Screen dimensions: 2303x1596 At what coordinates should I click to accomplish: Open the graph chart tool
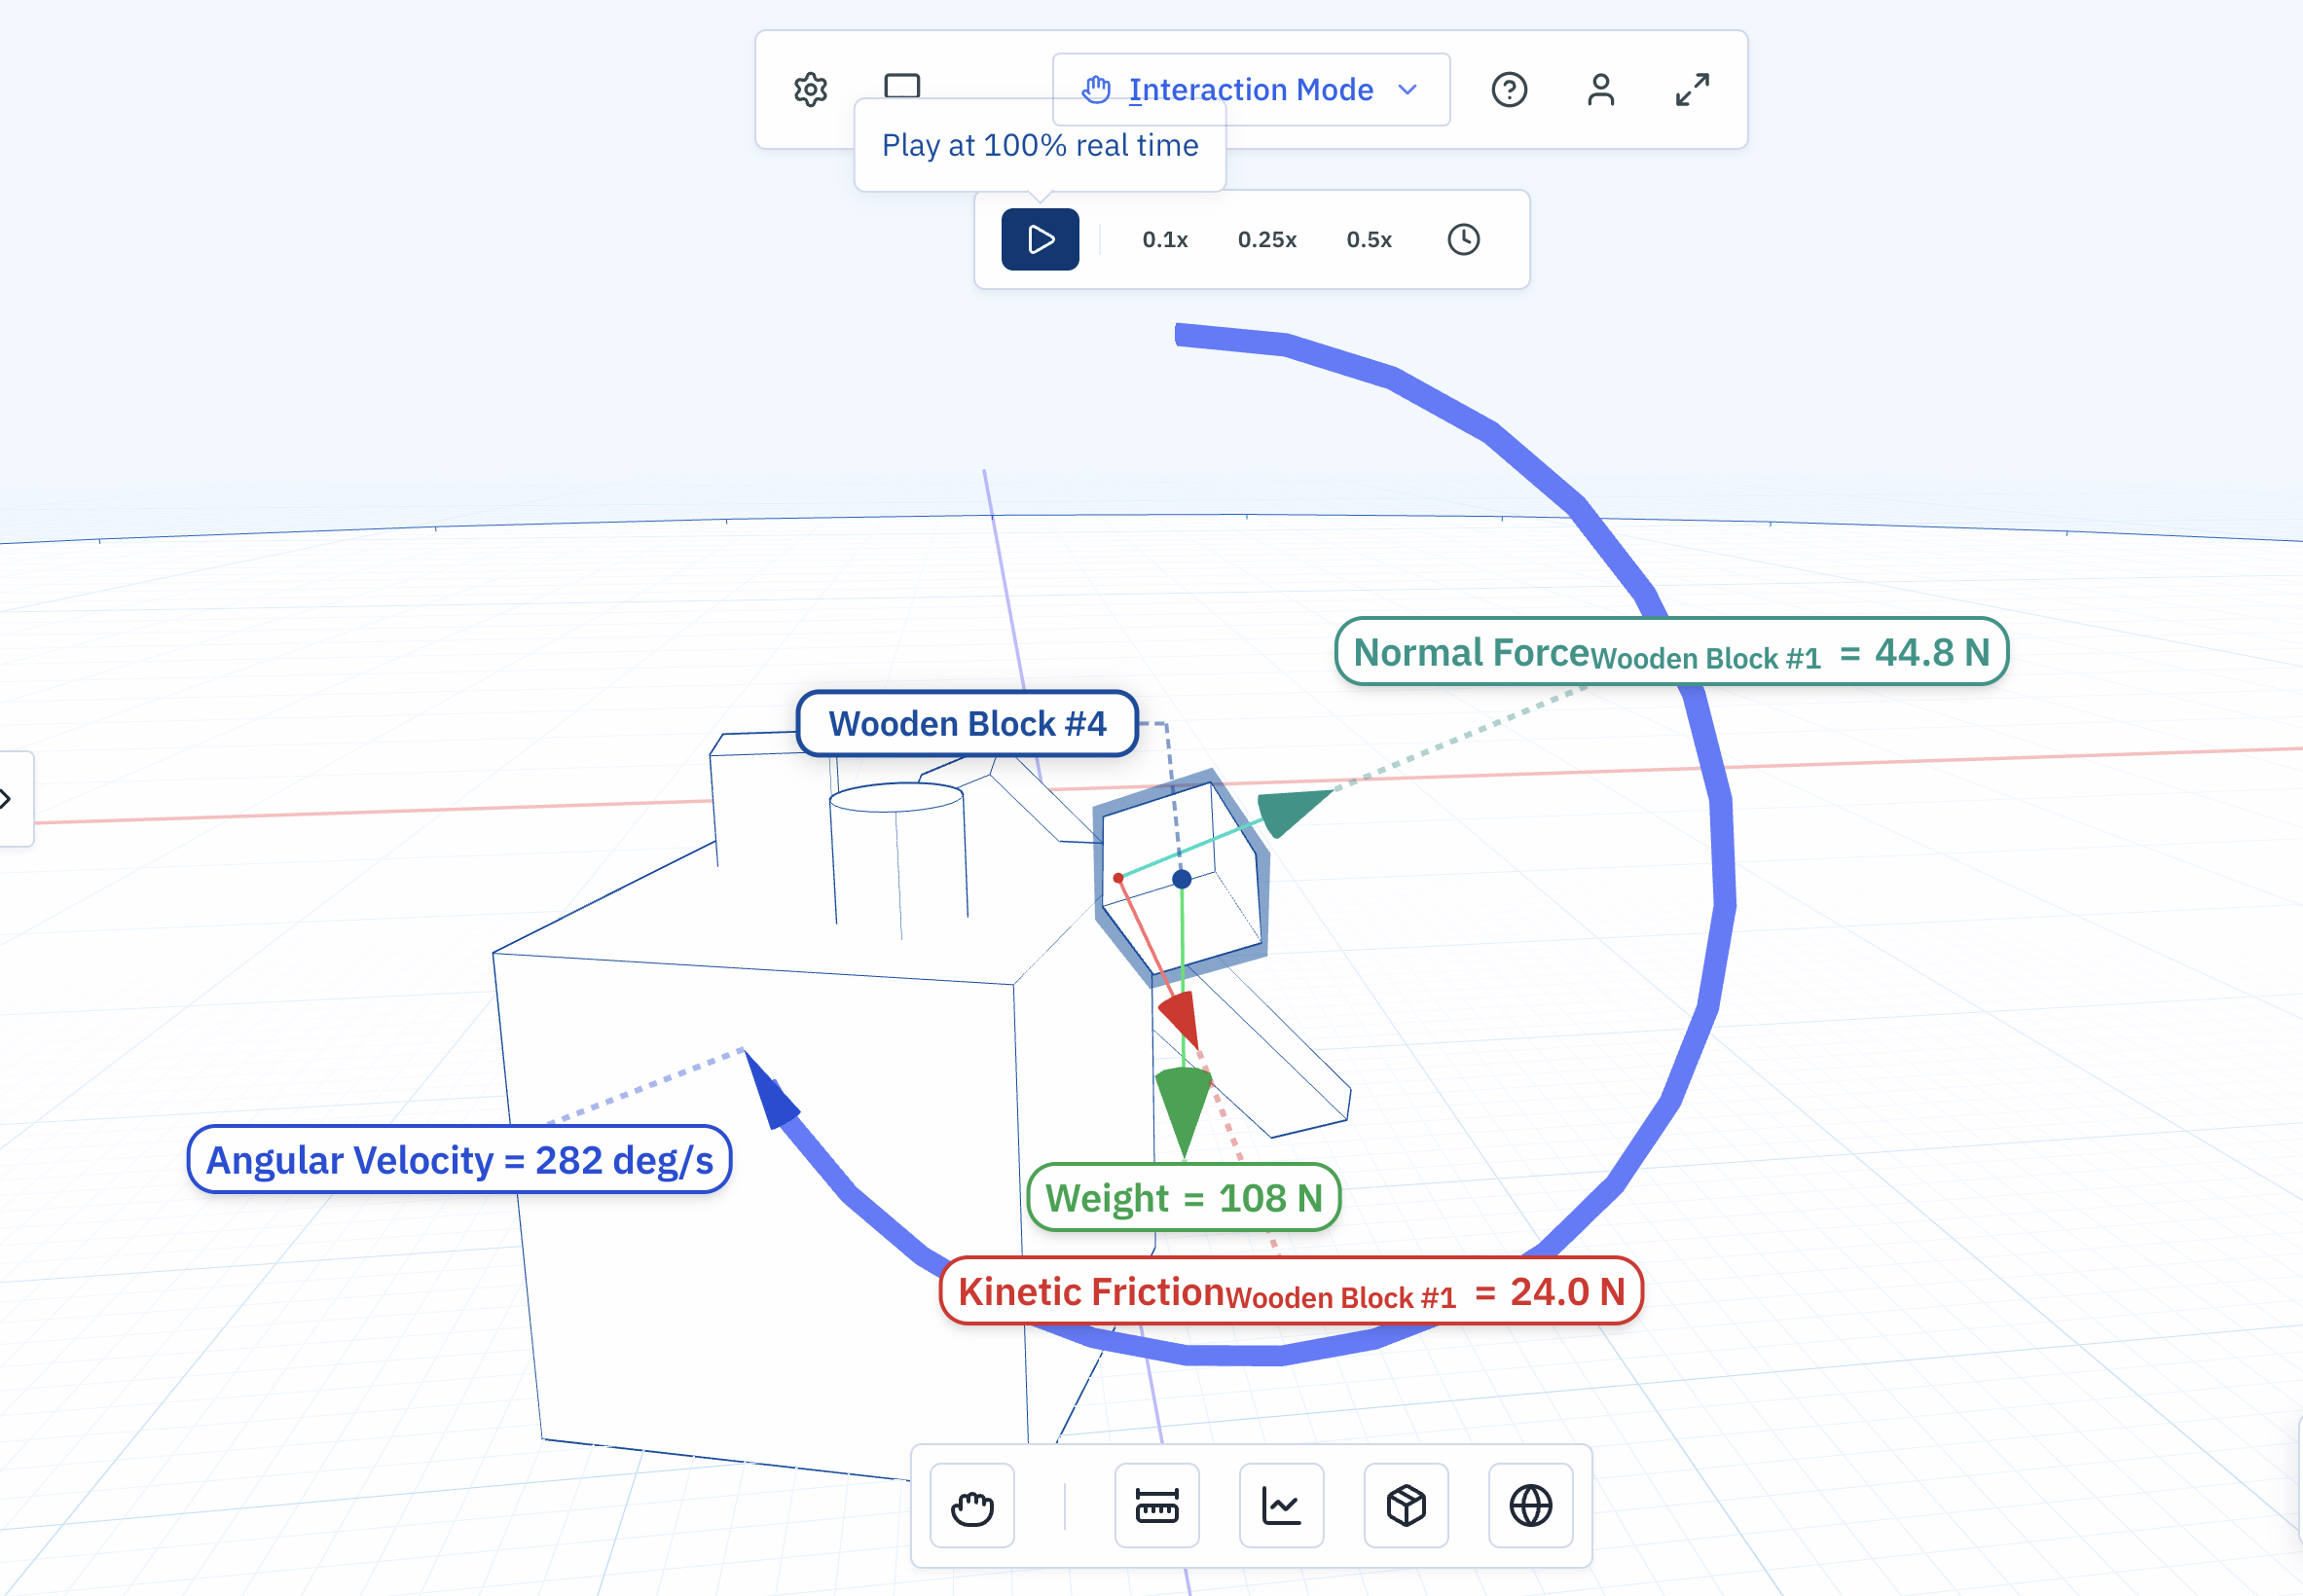point(1281,1506)
